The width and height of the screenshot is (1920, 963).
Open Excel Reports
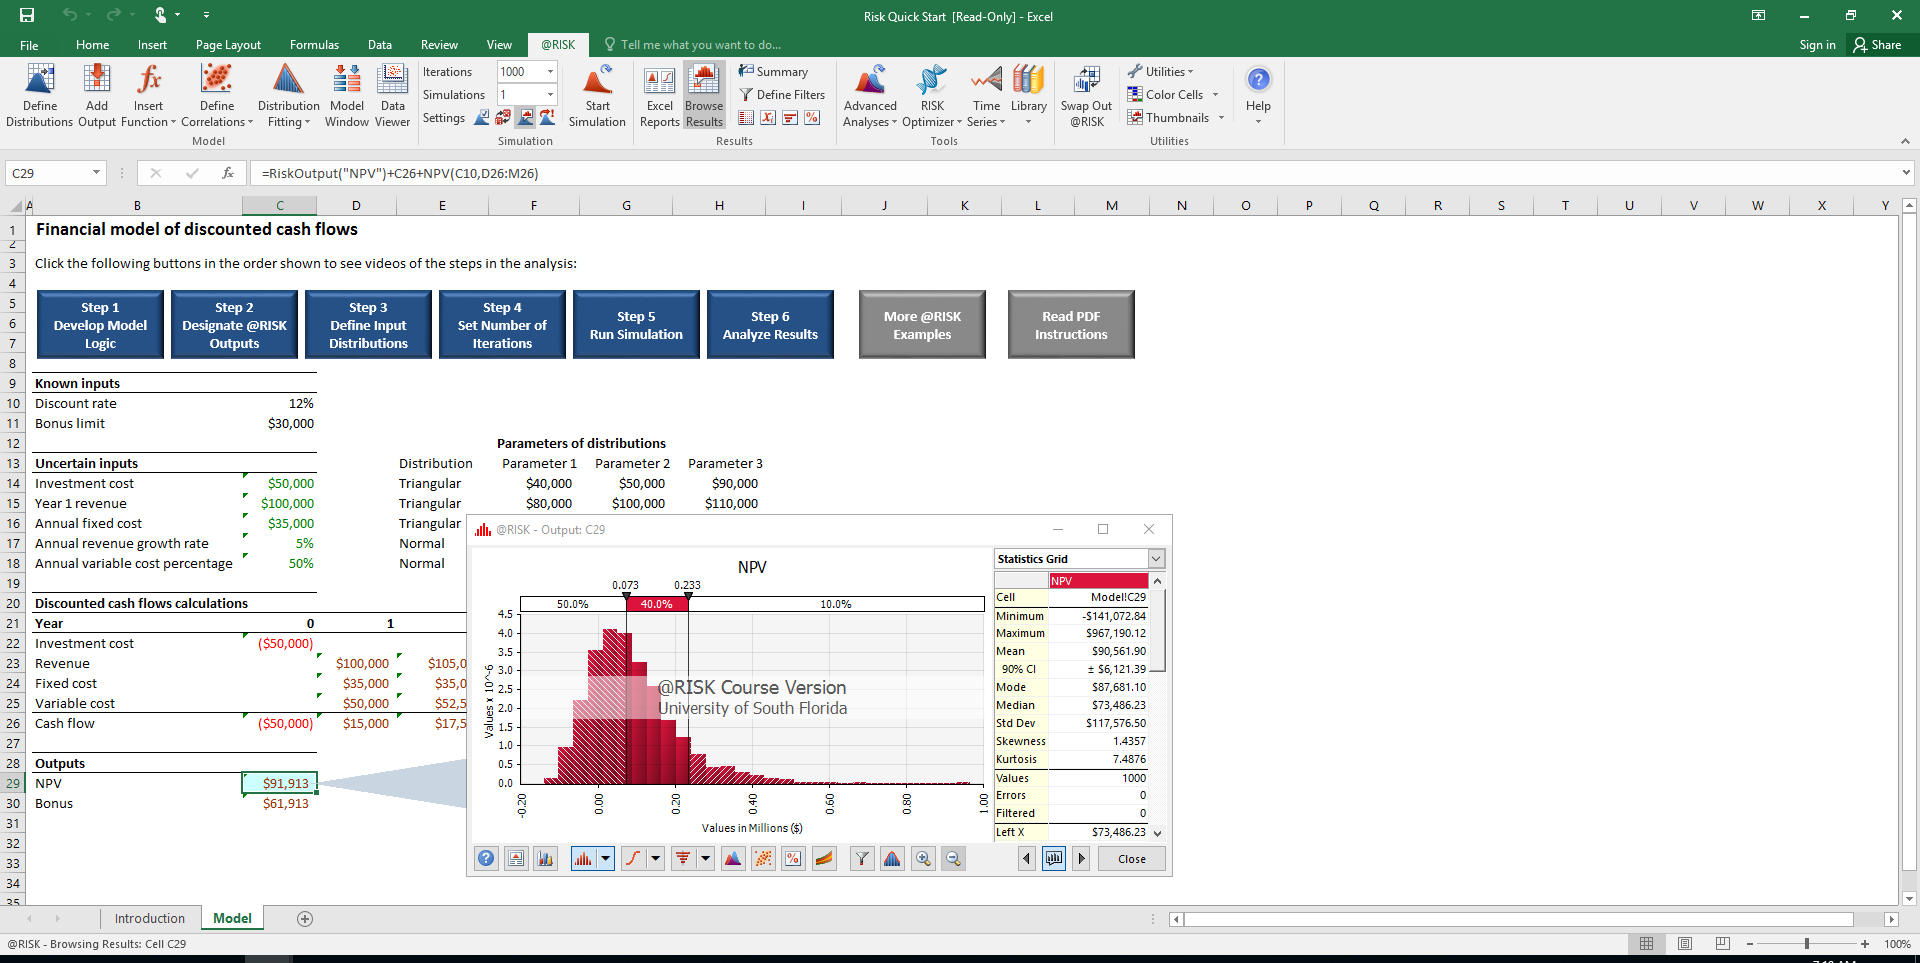coord(660,96)
